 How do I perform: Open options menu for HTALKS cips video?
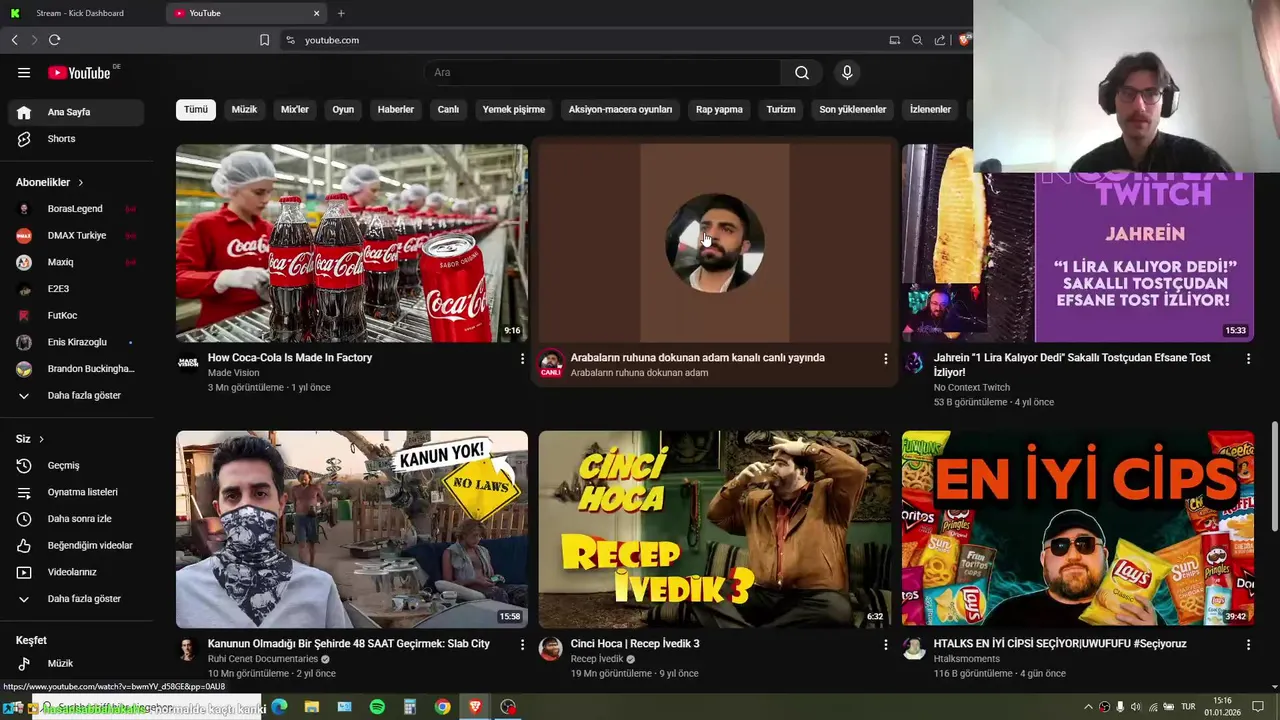(x=1248, y=645)
